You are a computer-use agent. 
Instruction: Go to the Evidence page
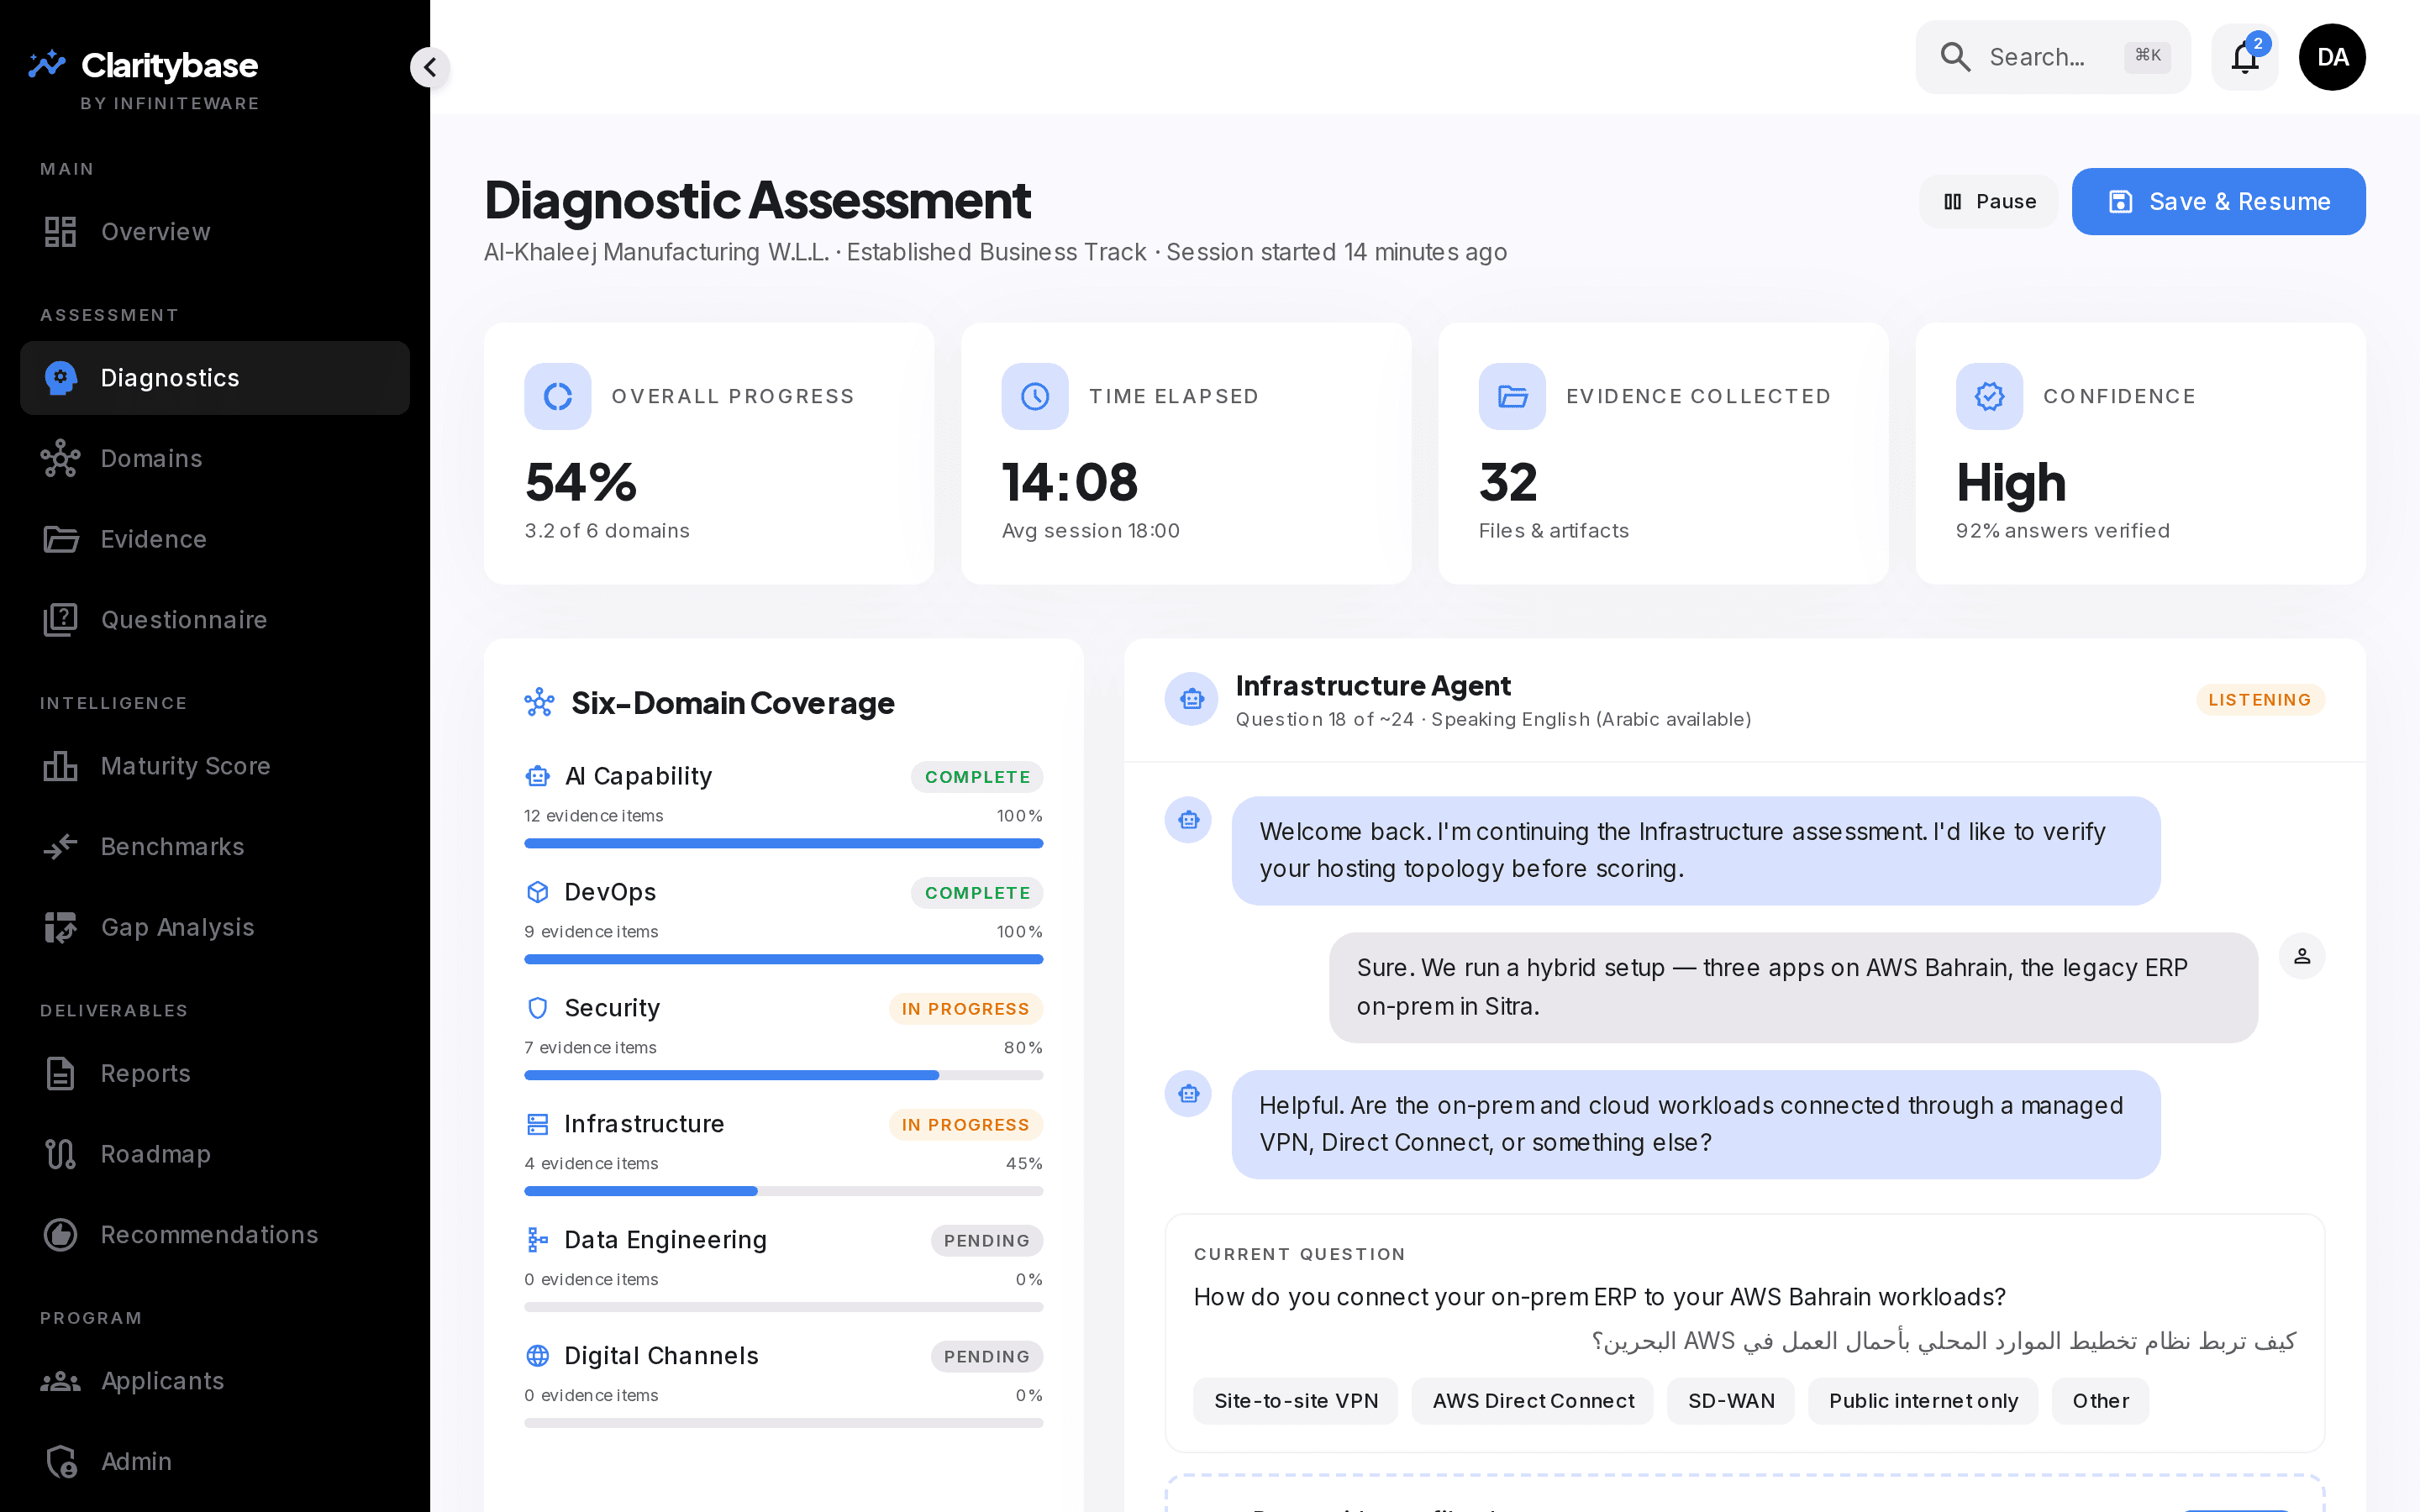215,539
